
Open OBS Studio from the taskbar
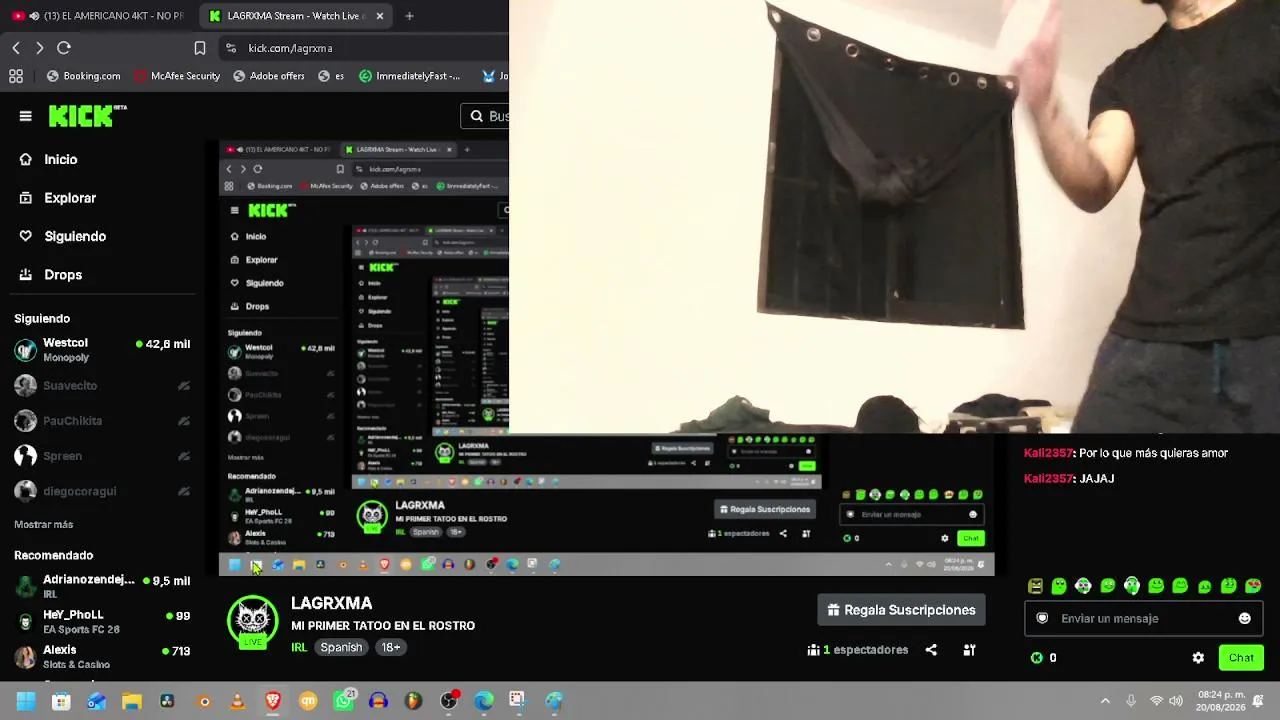pyautogui.click(x=449, y=702)
